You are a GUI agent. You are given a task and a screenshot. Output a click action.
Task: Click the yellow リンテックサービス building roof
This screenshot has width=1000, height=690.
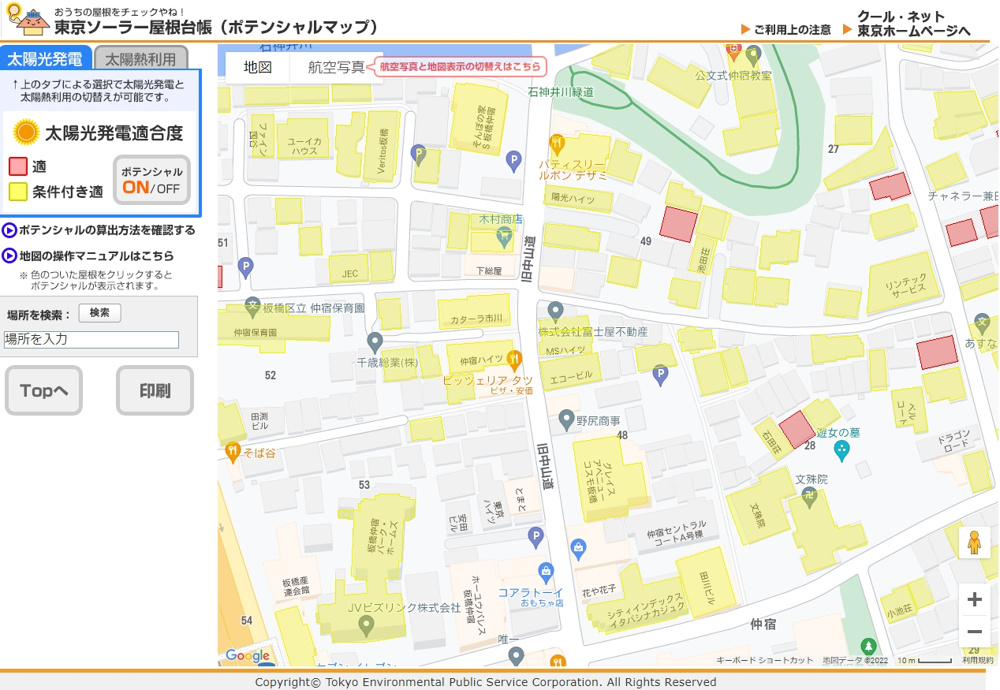click(906, 284)
